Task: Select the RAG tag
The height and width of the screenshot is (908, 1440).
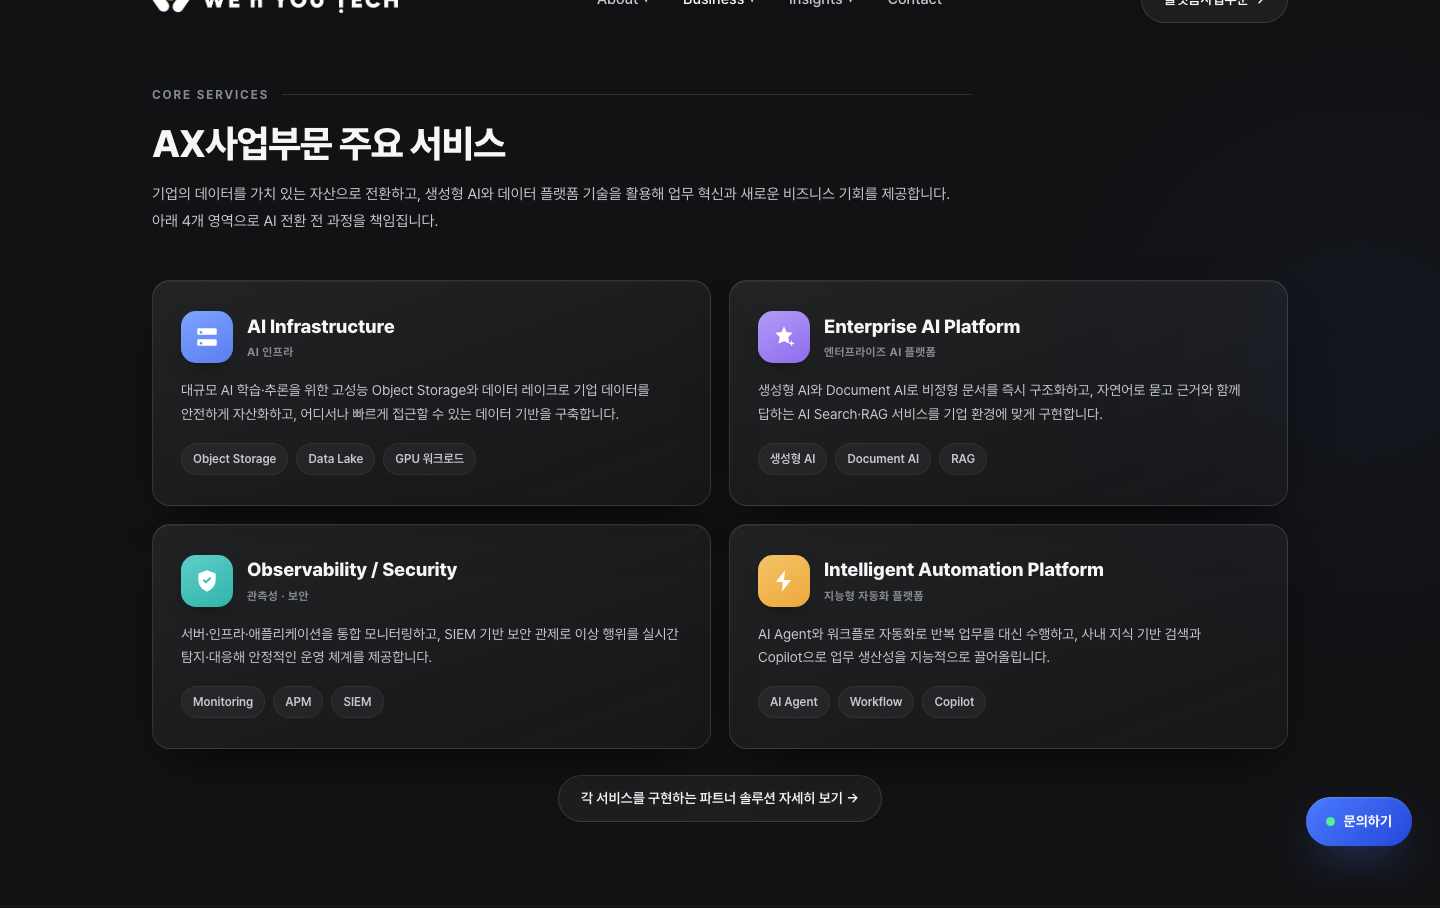Action: click(x=963, y=459)
